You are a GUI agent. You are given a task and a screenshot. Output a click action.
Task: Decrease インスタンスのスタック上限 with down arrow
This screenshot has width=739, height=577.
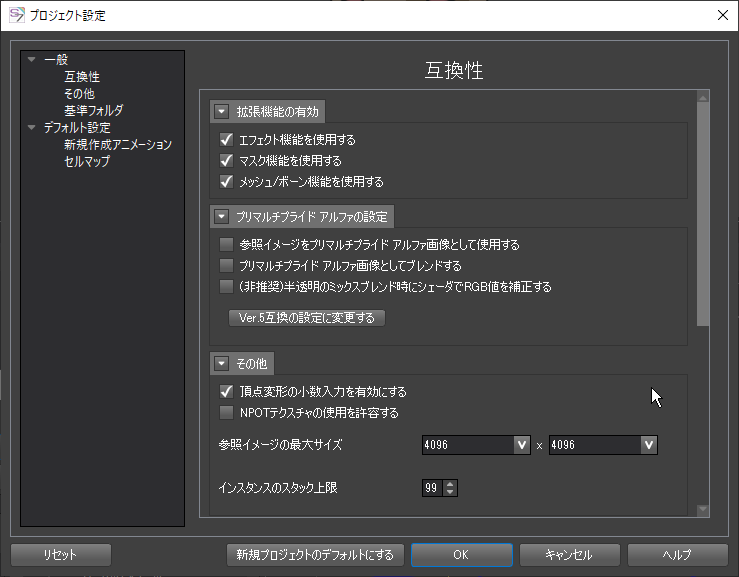pyautogui.click(x=450, y=492)
